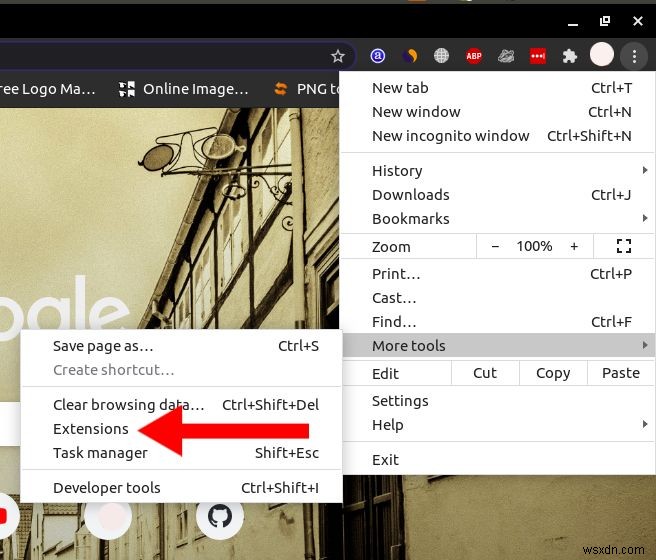The image size is (656, 560).
Task: Open the pale pink shortcut tile
Action: 108,517
